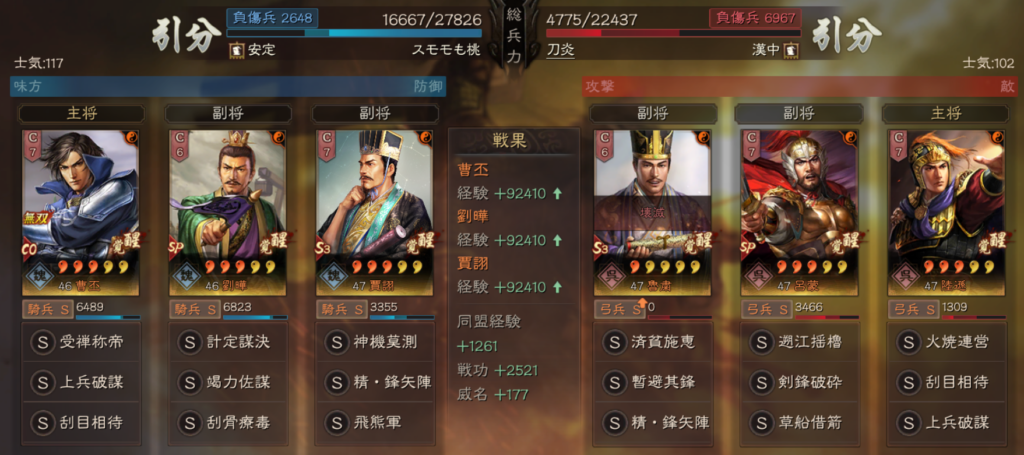Click the 騎兵 S troop badge under 曹丕
The image size is (1024, 455).
pyautogui.click(x=47, y=309)
